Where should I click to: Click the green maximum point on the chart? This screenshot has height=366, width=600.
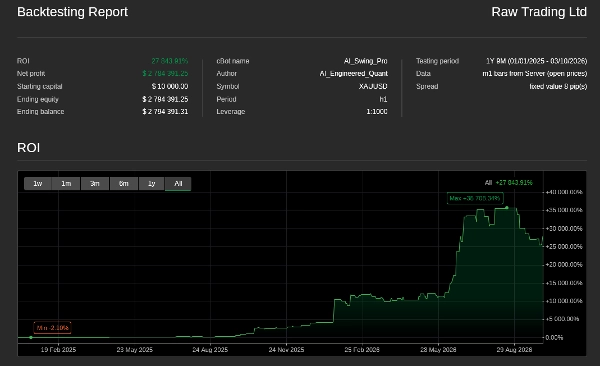(507, 208)
